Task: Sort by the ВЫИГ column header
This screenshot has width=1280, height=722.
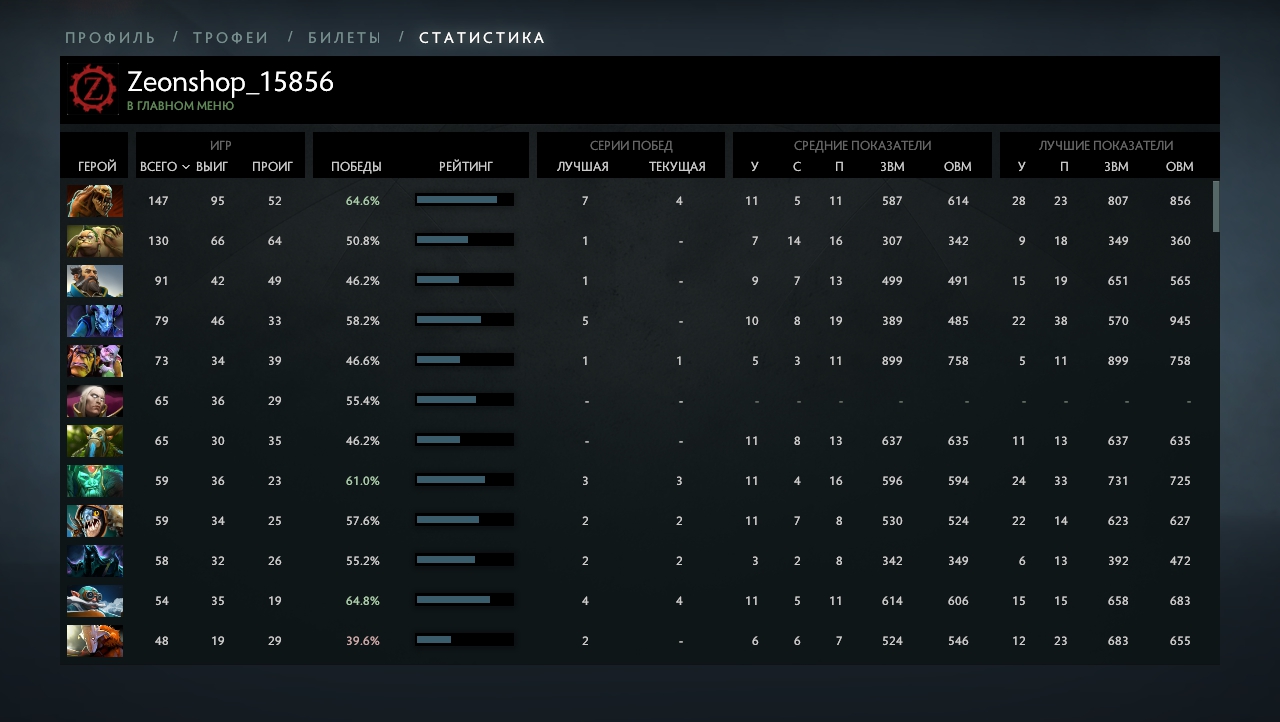Action: point(212,167)
